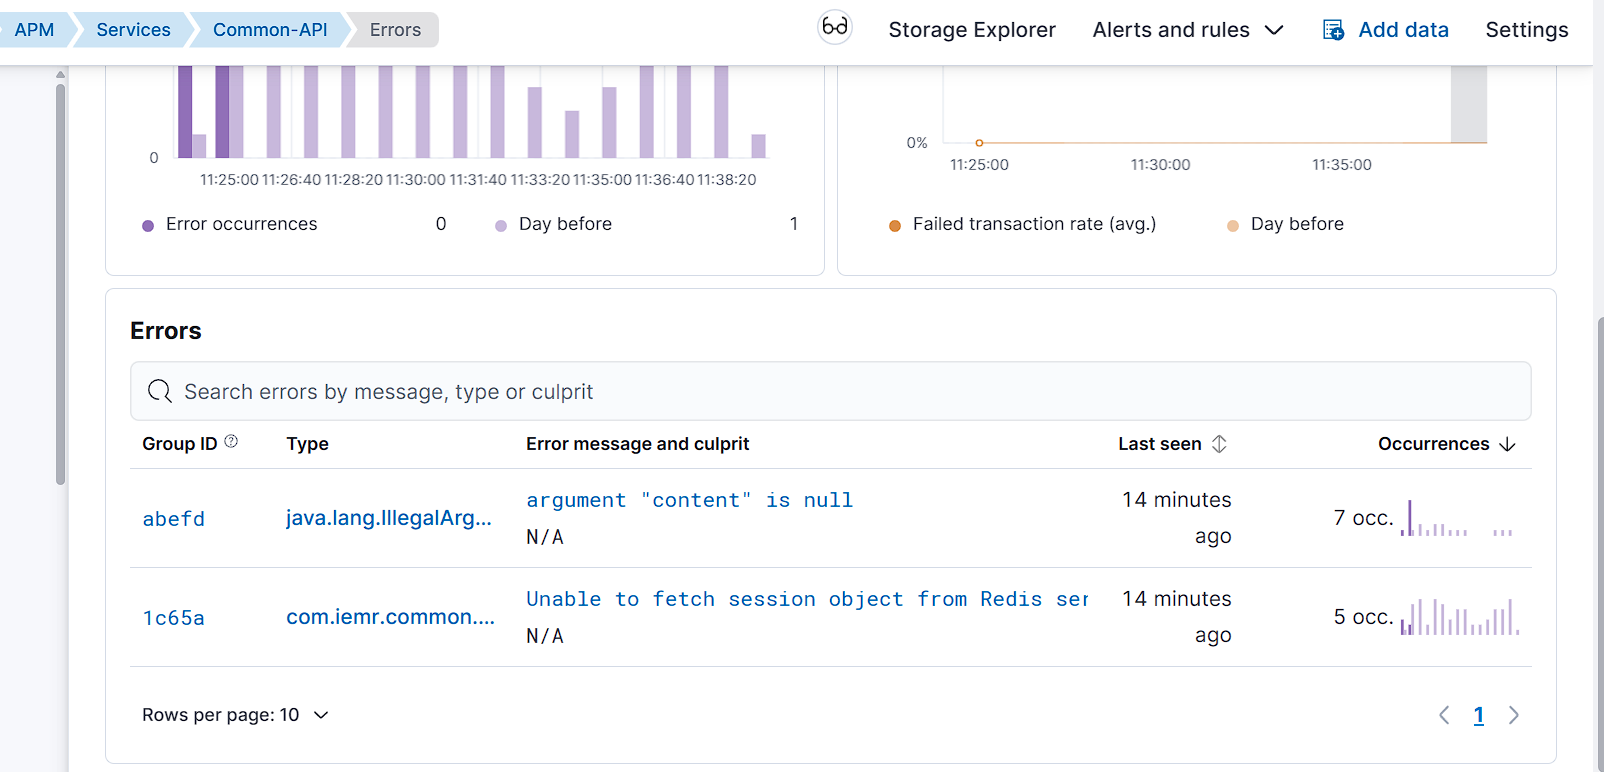The height and width of the screenshot is (772, 1604).
Task: Go to next page arrow
Action: click(1514, 715)
